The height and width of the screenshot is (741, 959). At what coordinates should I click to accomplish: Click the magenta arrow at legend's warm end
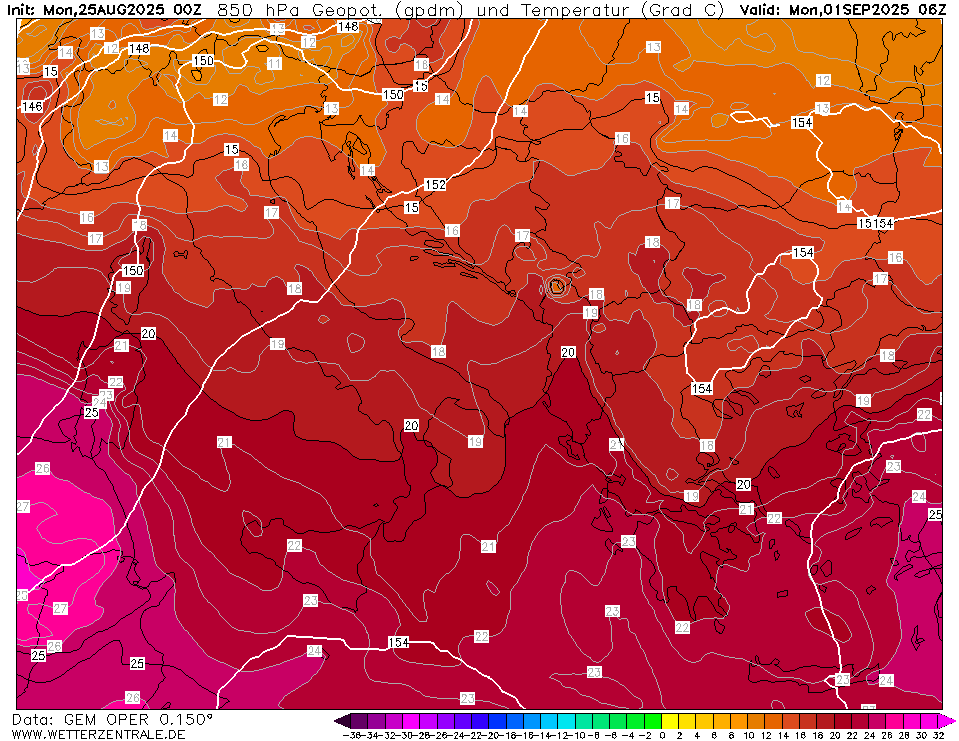[x=946, y=720]
